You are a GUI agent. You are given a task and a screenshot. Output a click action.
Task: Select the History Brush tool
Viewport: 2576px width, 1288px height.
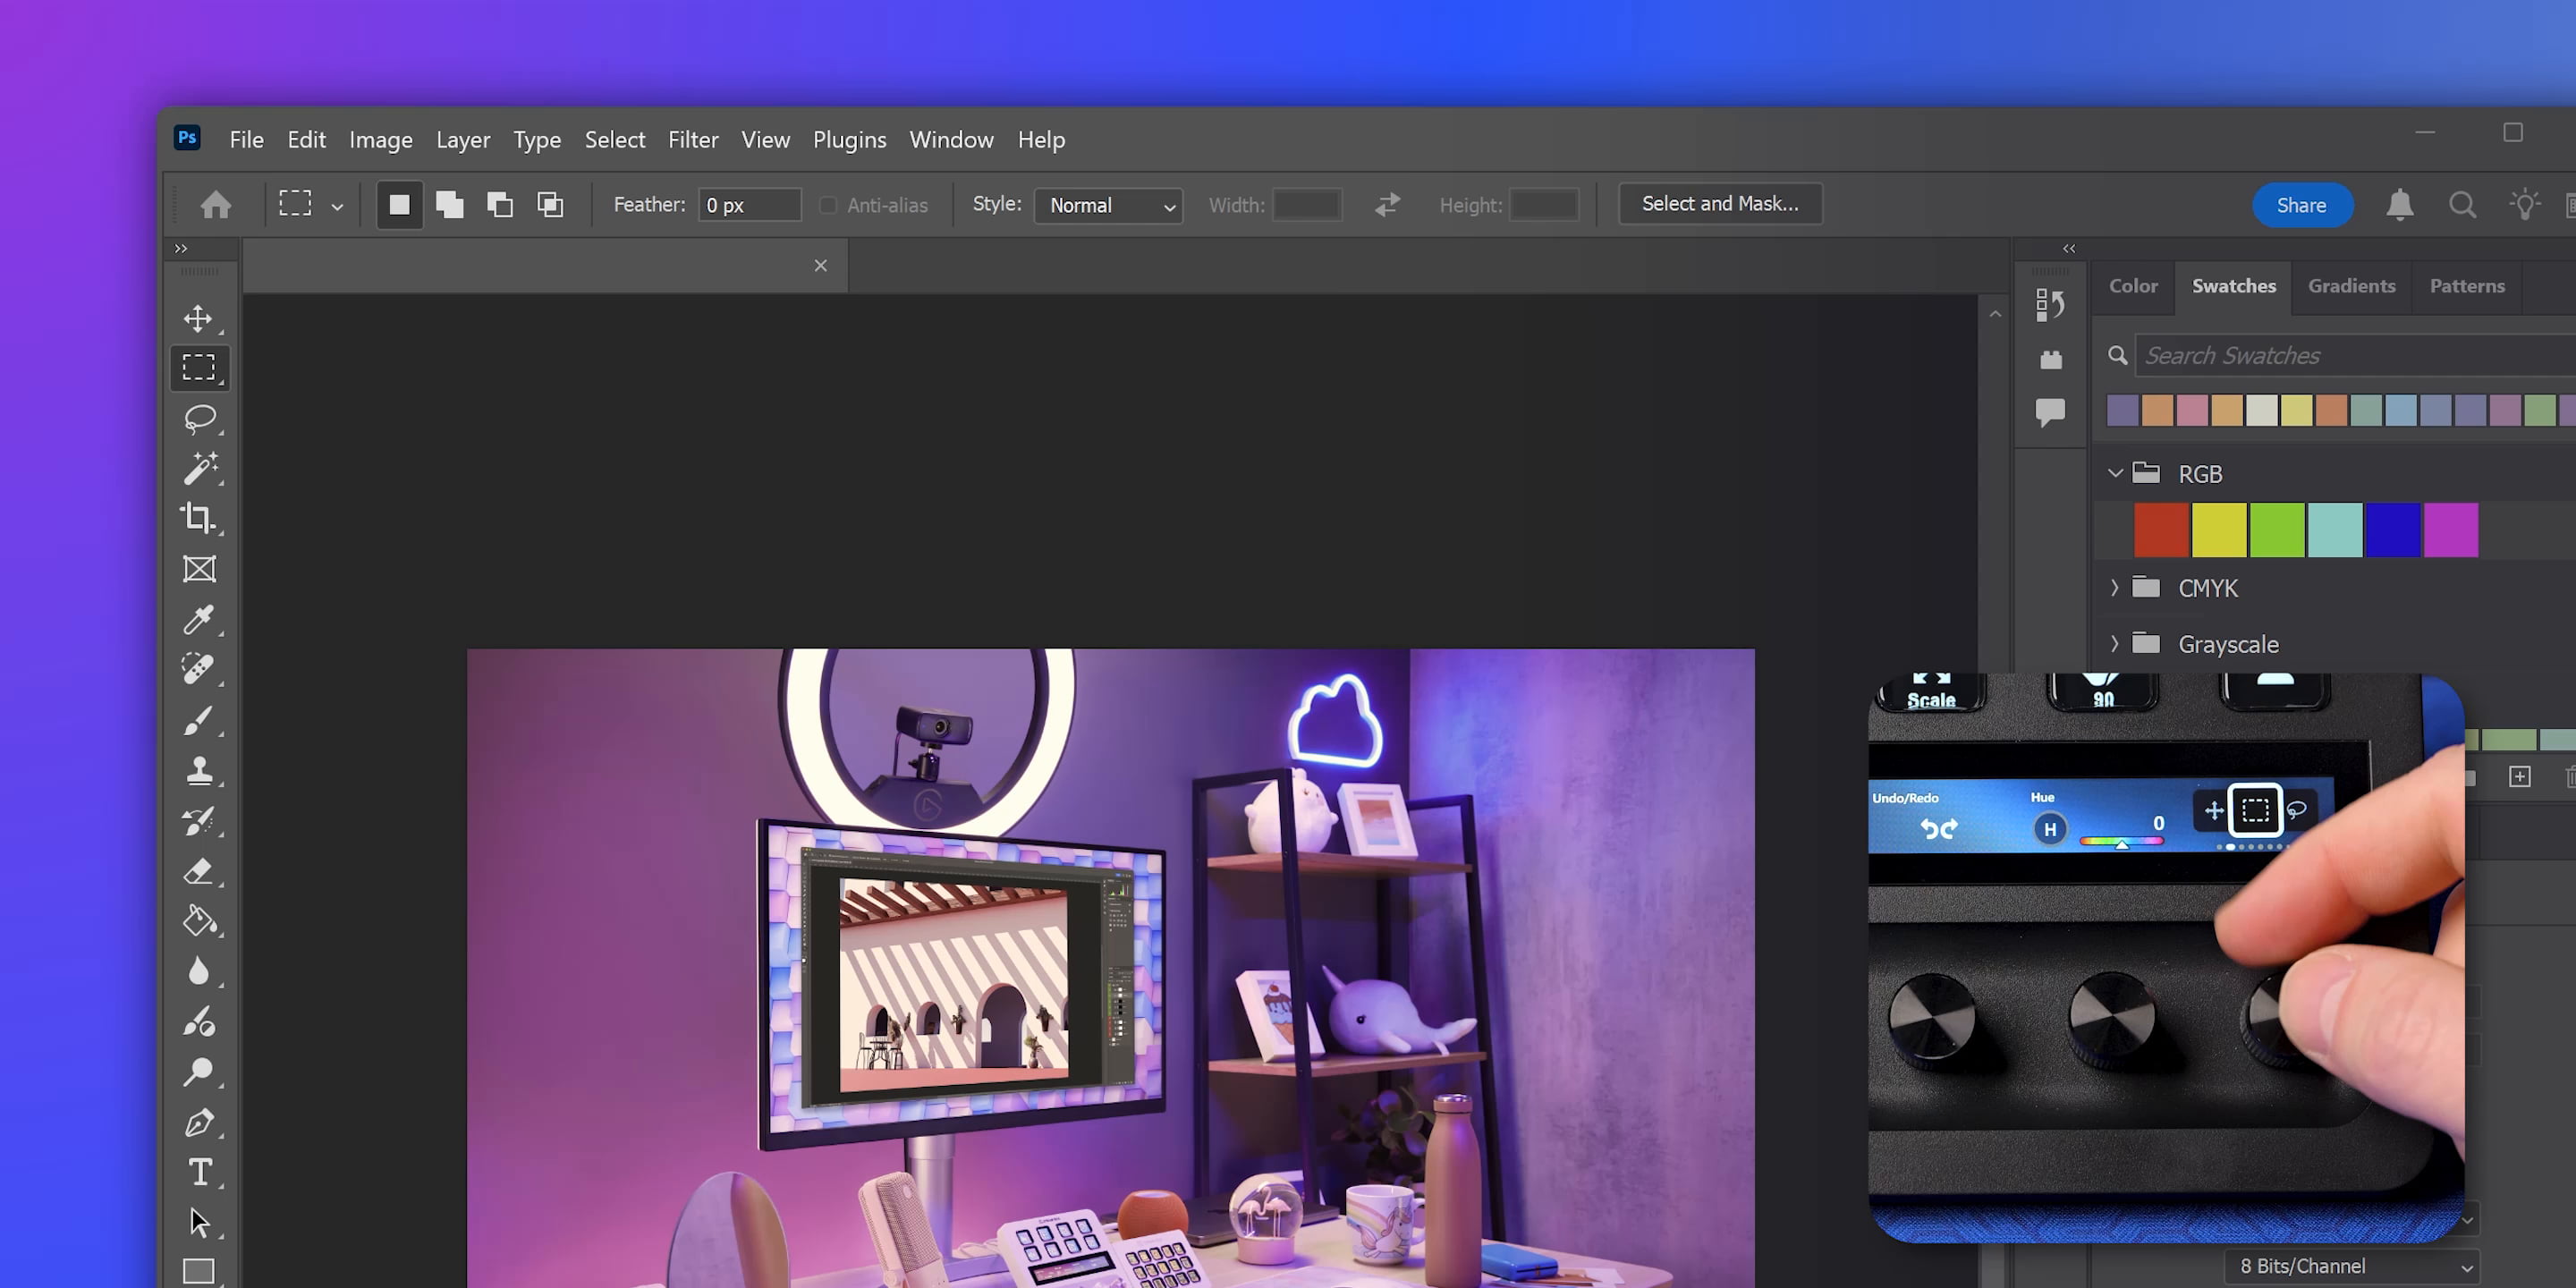point(199,821)
